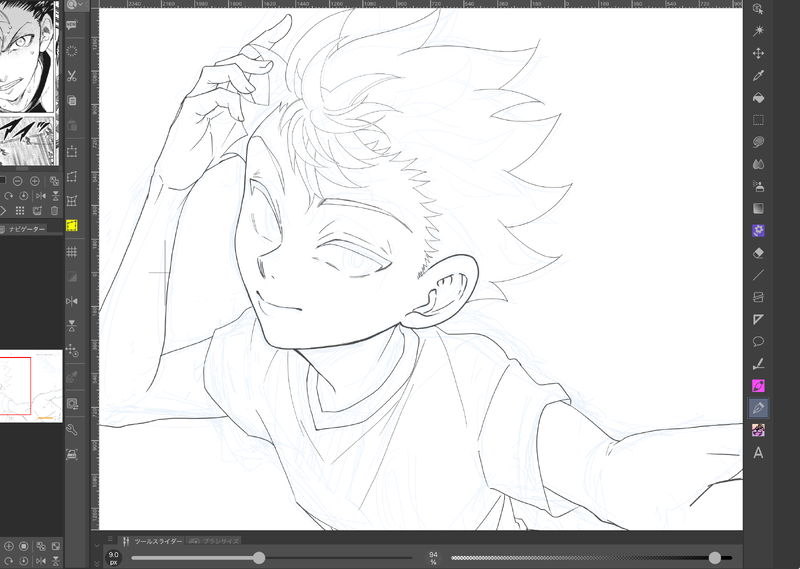Viewport: 800px width, 569px height.
Task: Select the purple Decoration tool
Action: 758,231
